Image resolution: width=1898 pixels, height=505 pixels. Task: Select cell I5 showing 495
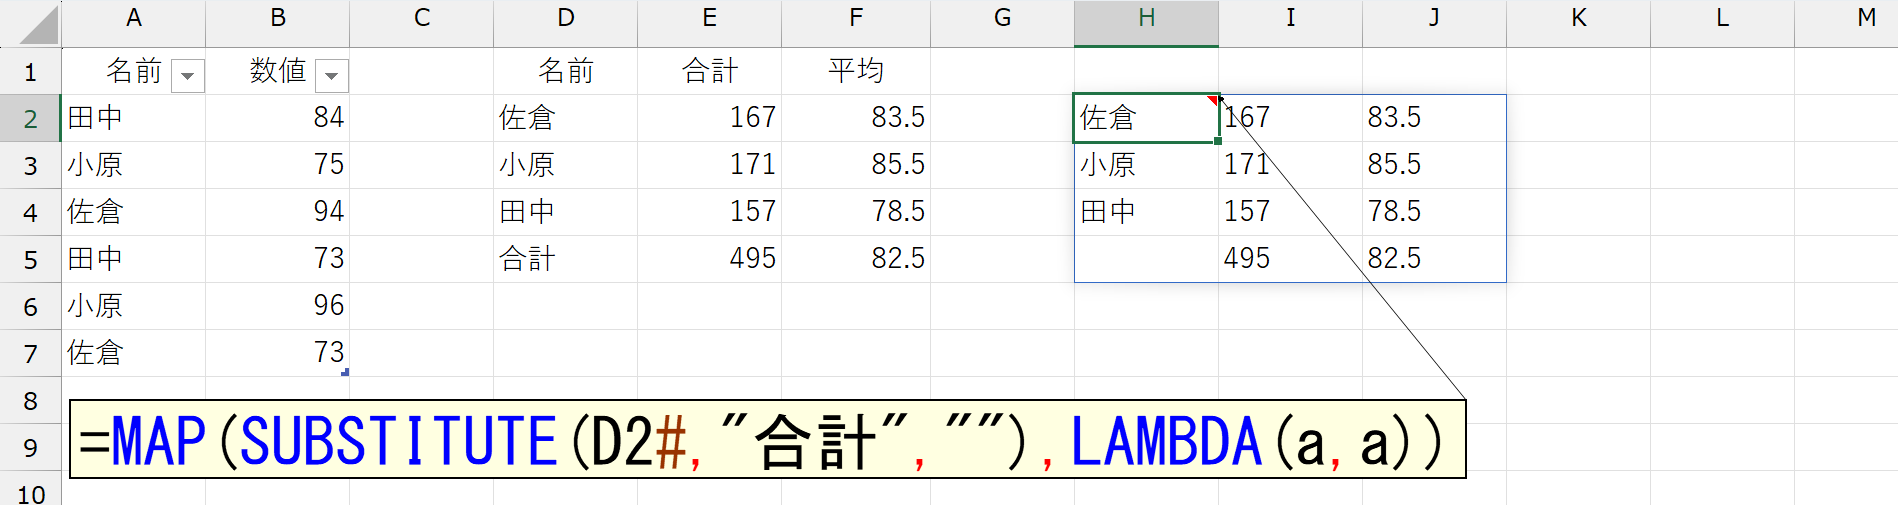pos(1289,259)
